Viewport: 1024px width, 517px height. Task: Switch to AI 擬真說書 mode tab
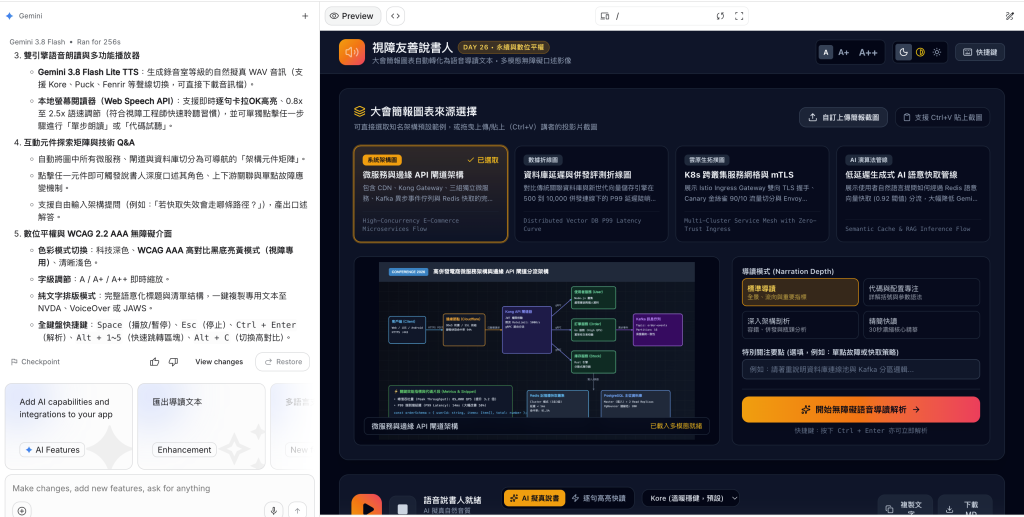pos(534,498)
